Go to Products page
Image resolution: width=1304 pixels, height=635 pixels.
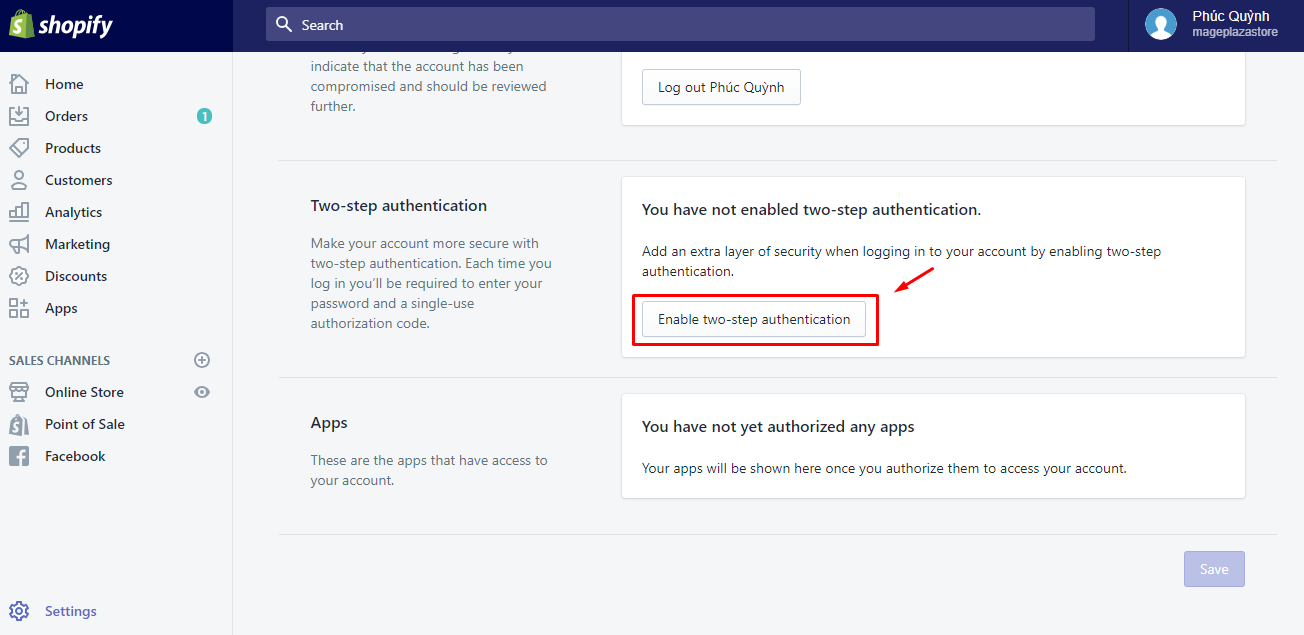point(73,148)
